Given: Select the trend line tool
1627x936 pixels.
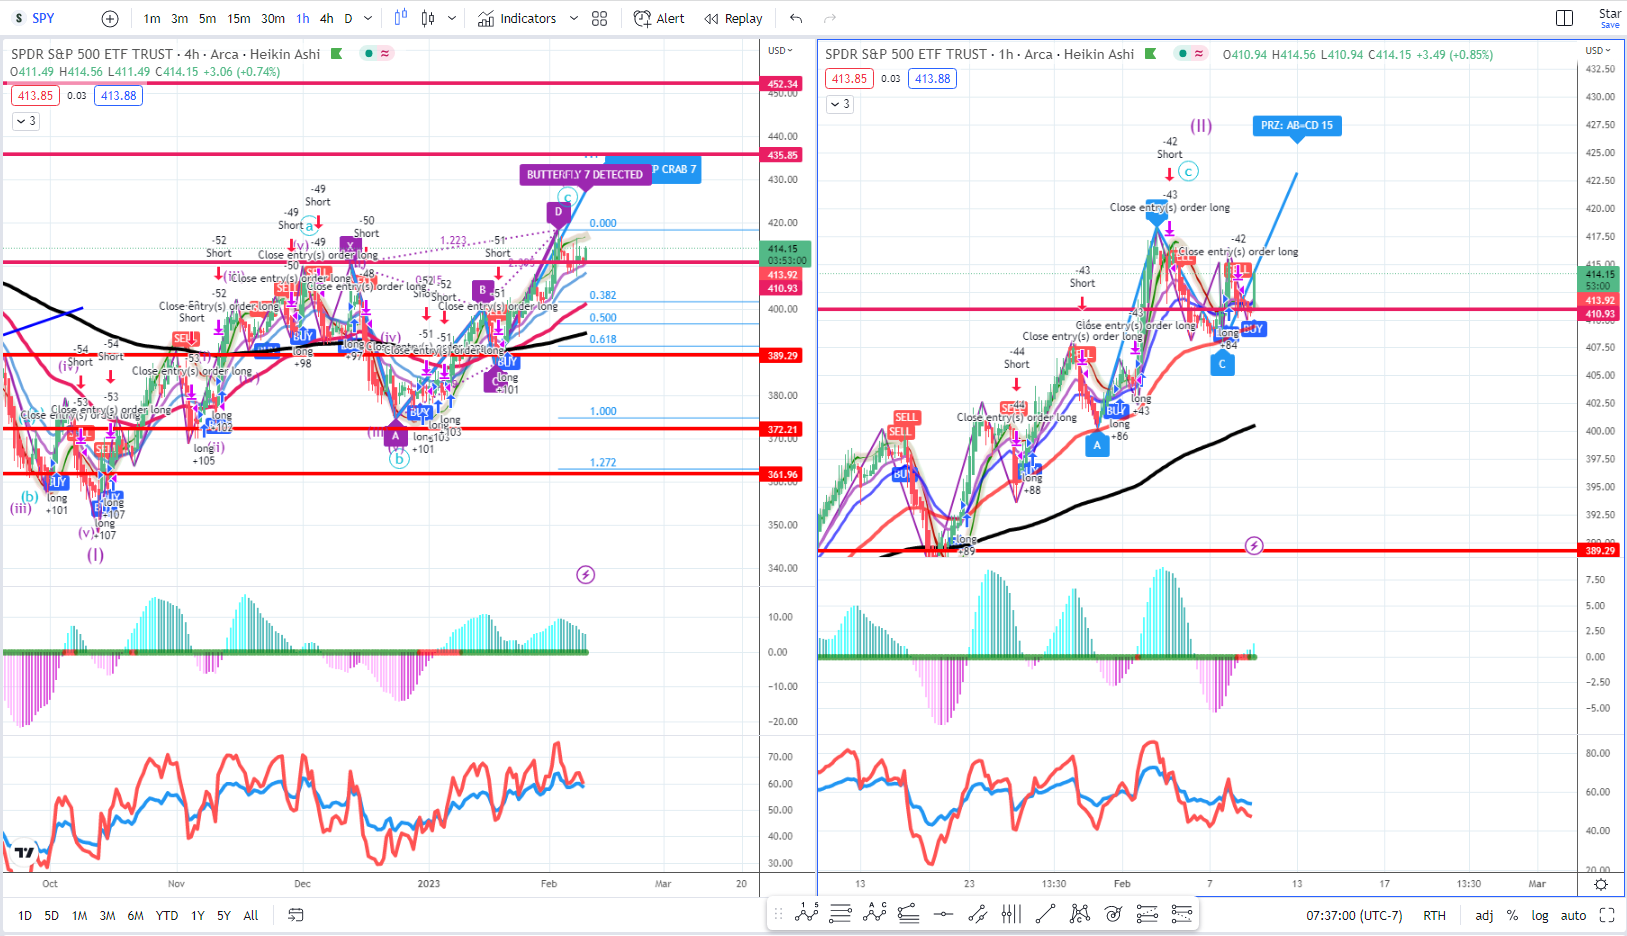Looking at the screenshot, I should [1046, 913].
